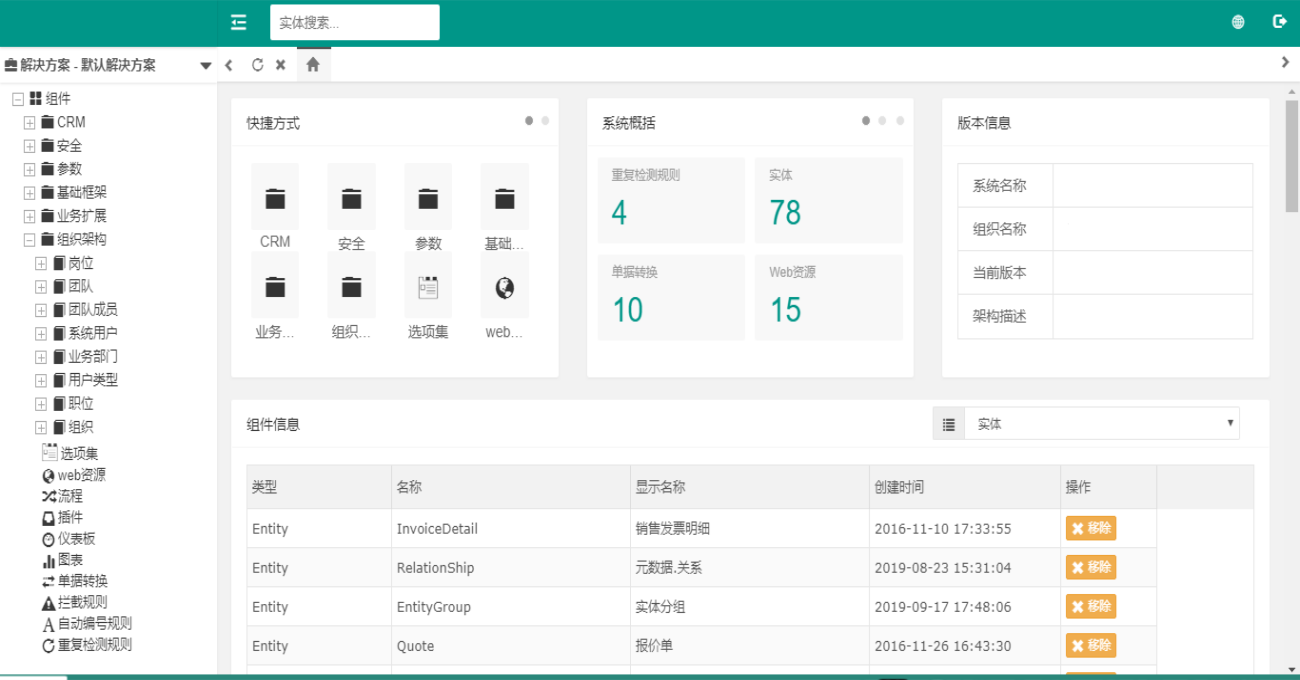Remove the Quote entity with 移除 button

click(x=1091, y=645)
